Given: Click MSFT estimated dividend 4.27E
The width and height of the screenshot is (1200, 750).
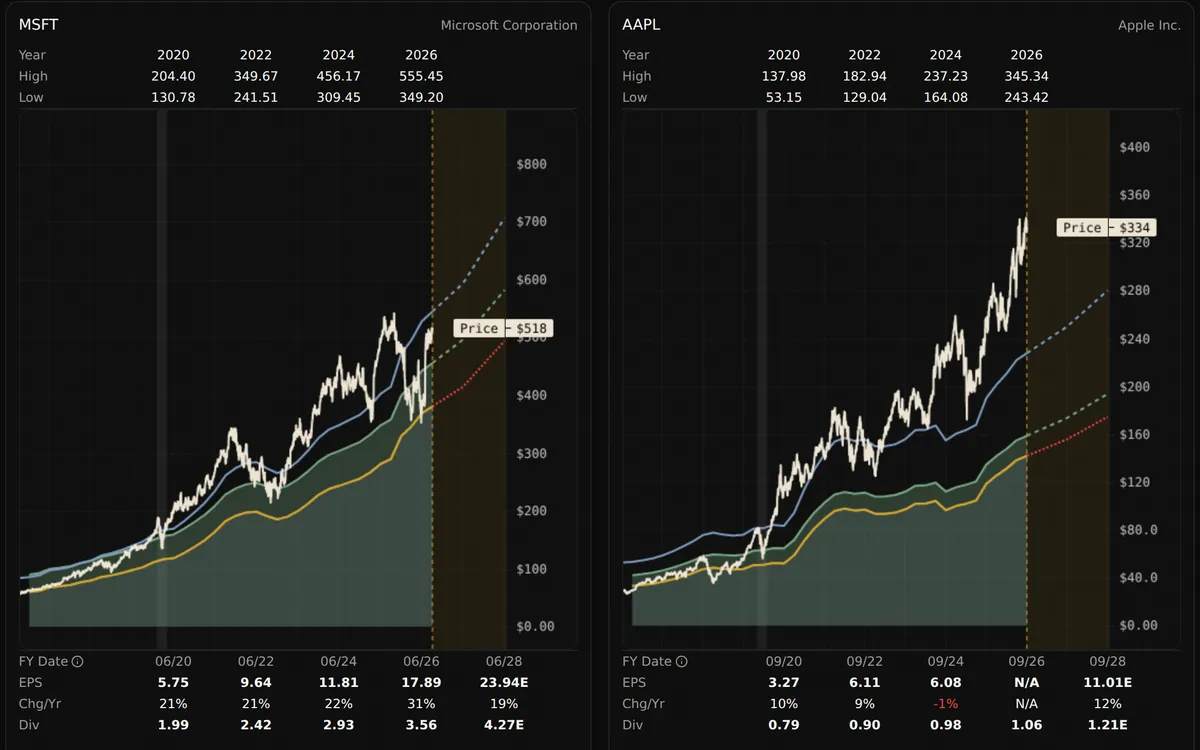Looking at the screenshot, I should pos(504,726).
